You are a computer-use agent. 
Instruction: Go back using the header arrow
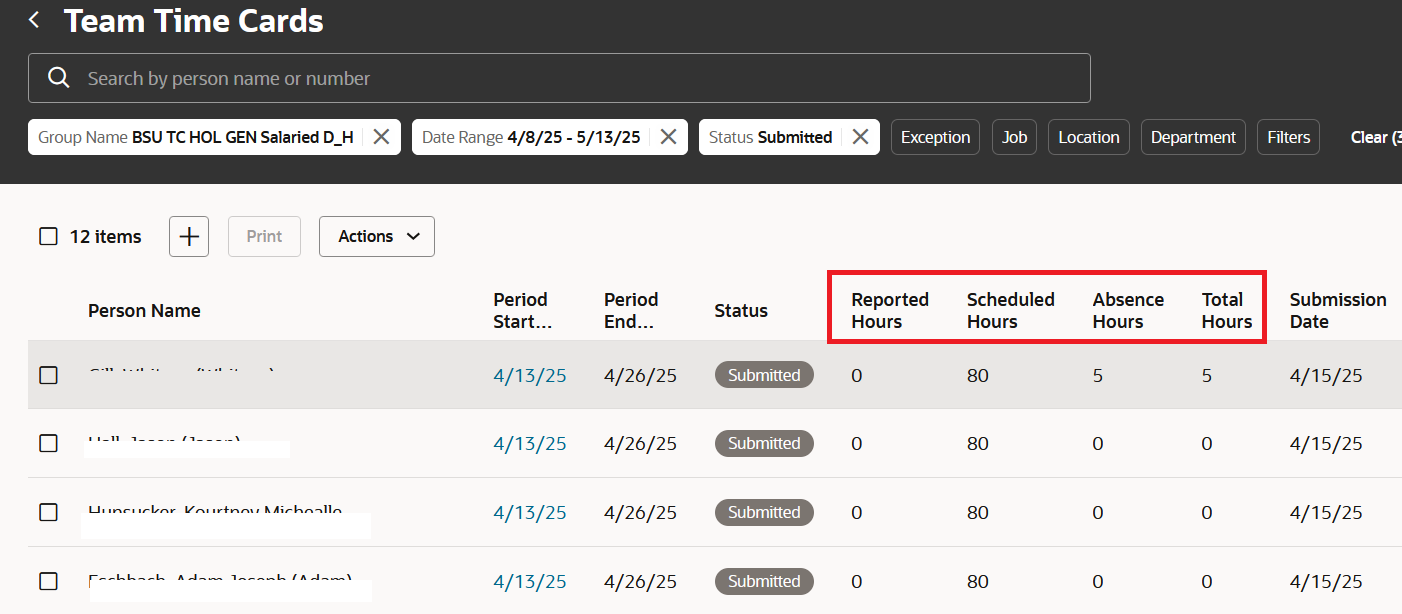pyautogui.click(x=35, y=20)
